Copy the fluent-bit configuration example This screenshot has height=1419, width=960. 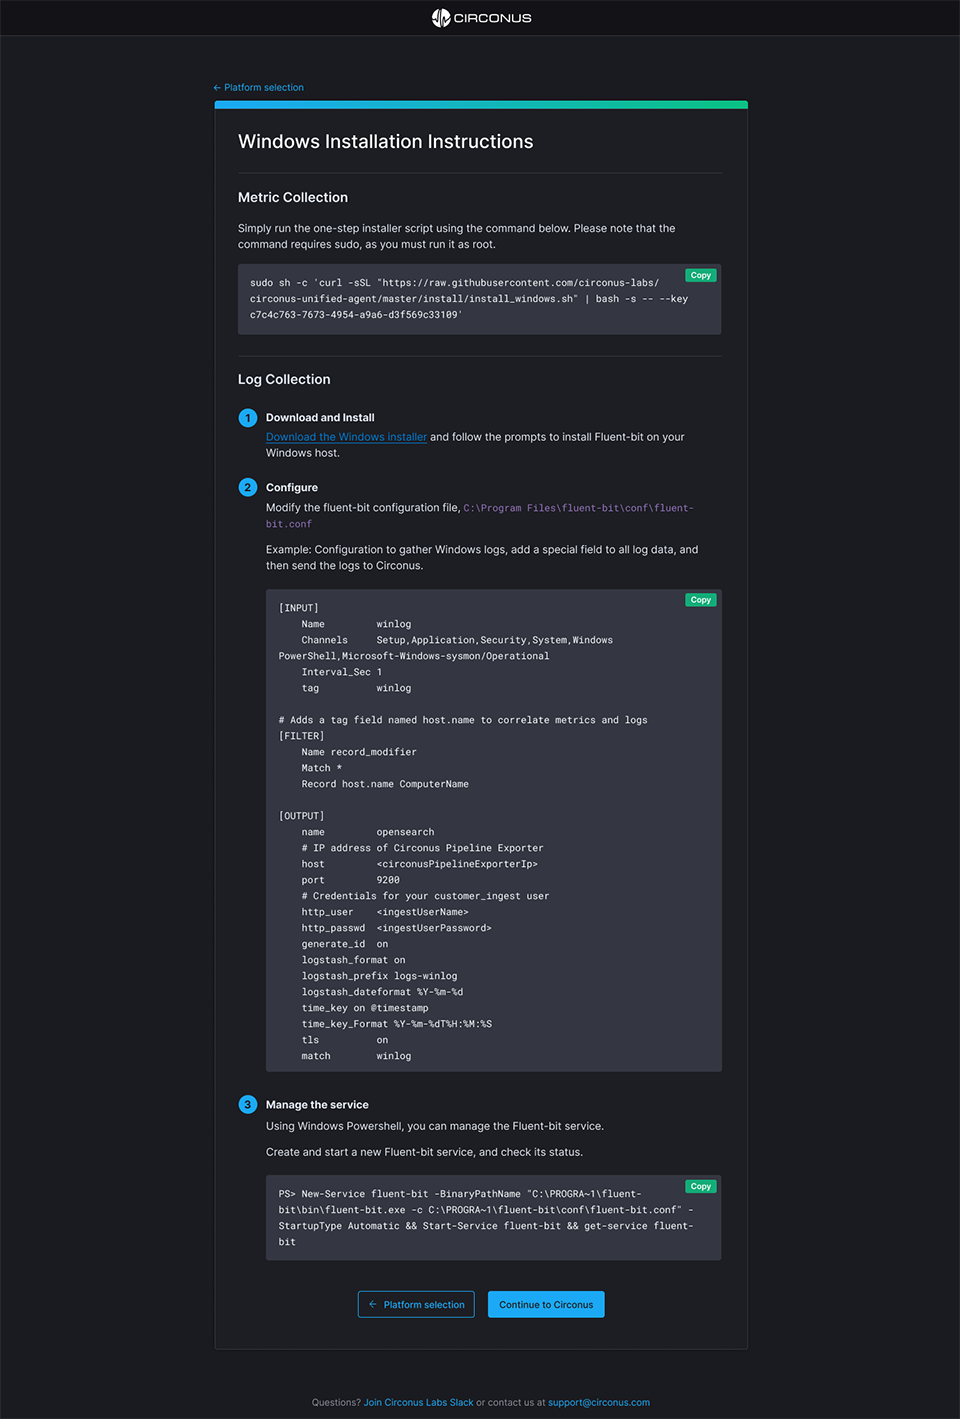(x=700, y=601)
